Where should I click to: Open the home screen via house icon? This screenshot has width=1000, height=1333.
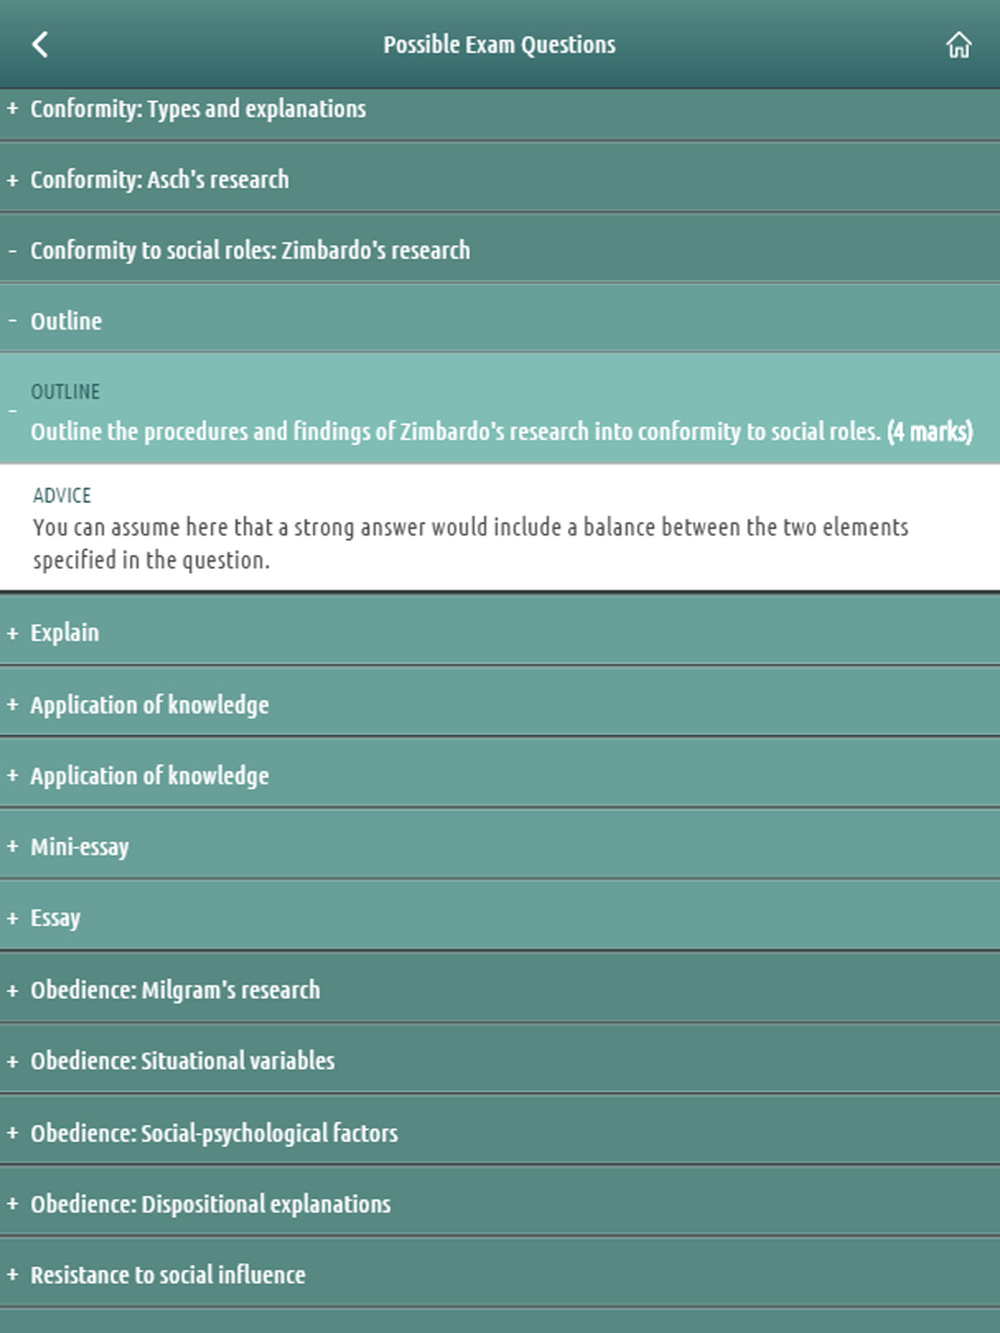[958, 45]
